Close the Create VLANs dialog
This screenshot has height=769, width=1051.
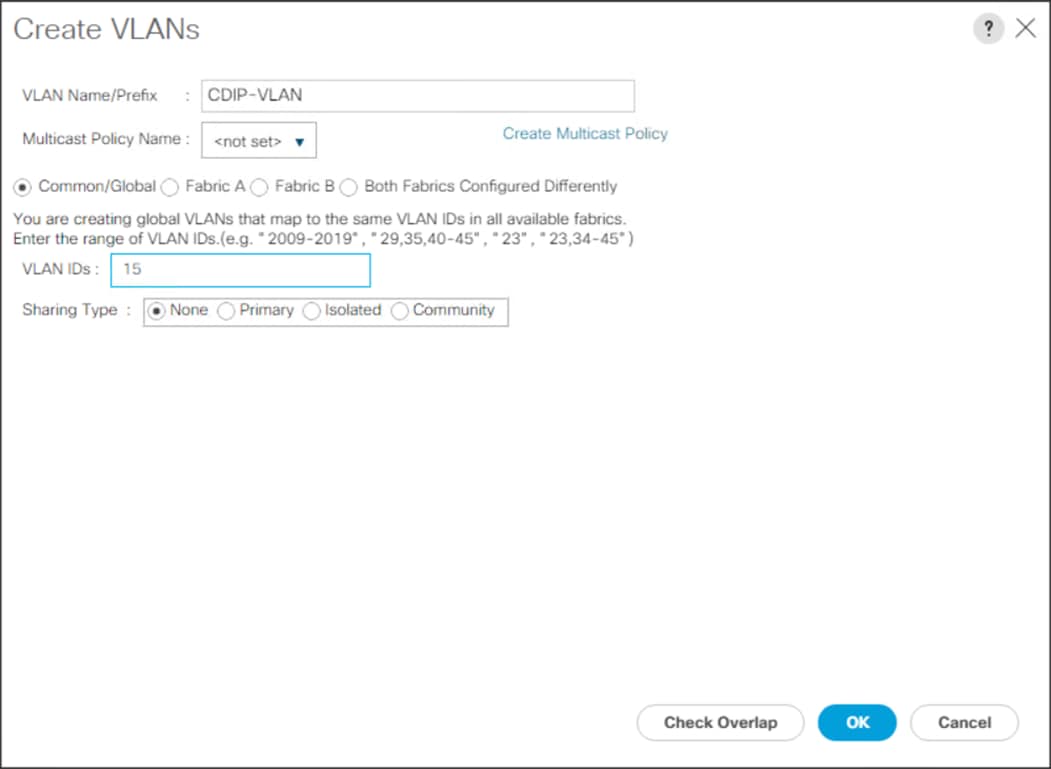click(x=1026, y=28)
